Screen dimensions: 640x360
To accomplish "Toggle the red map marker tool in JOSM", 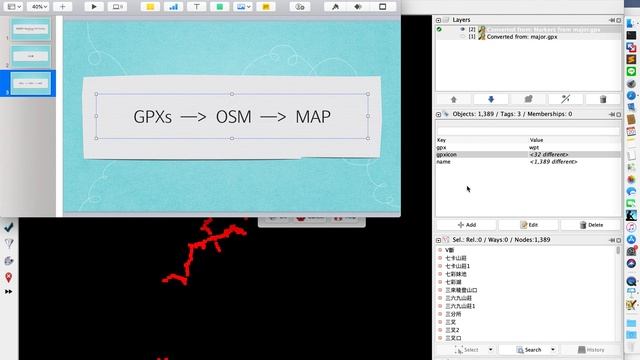I will pos(9,278).
